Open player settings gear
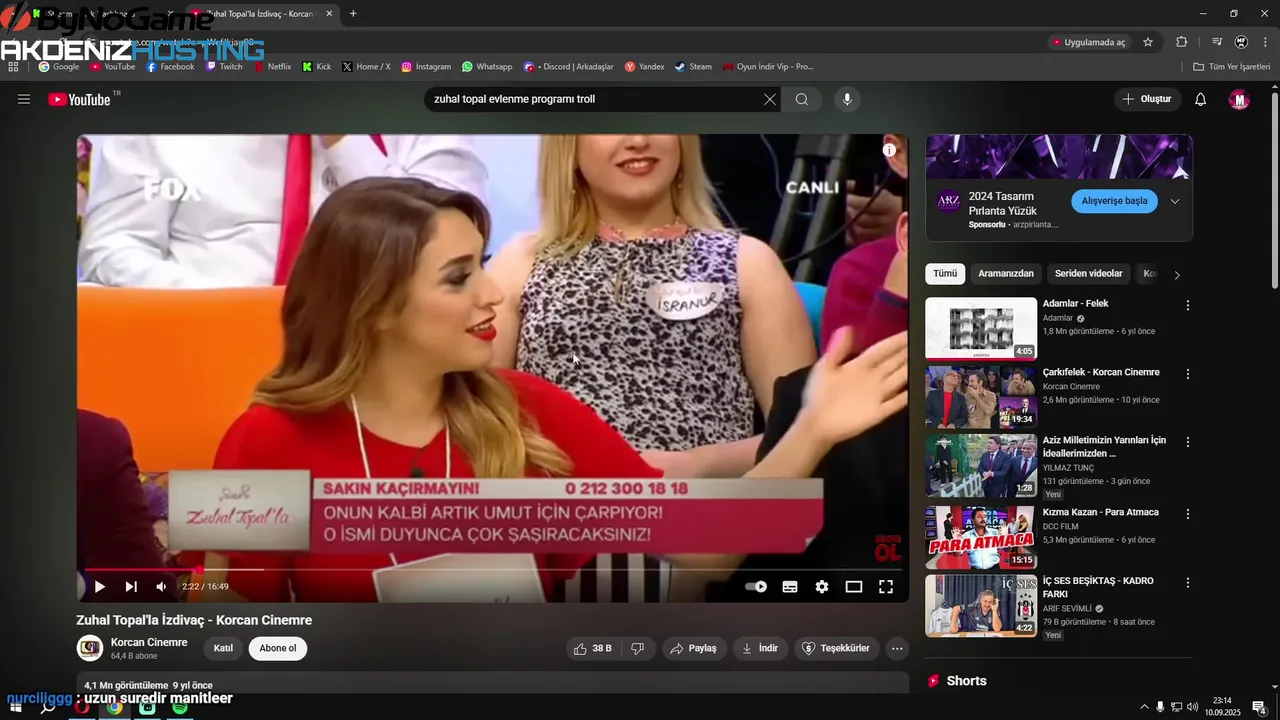The width and height of the screenshot is (1280, 720). (x=822, y=587)
